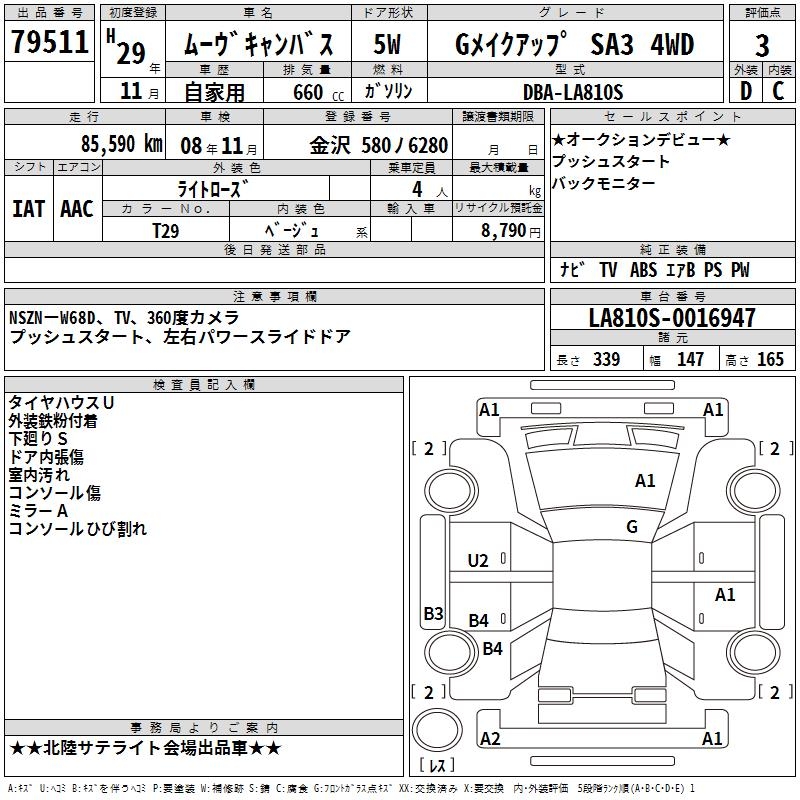
Task: Select the door type value 5W
Action: [x=387, y=44]
